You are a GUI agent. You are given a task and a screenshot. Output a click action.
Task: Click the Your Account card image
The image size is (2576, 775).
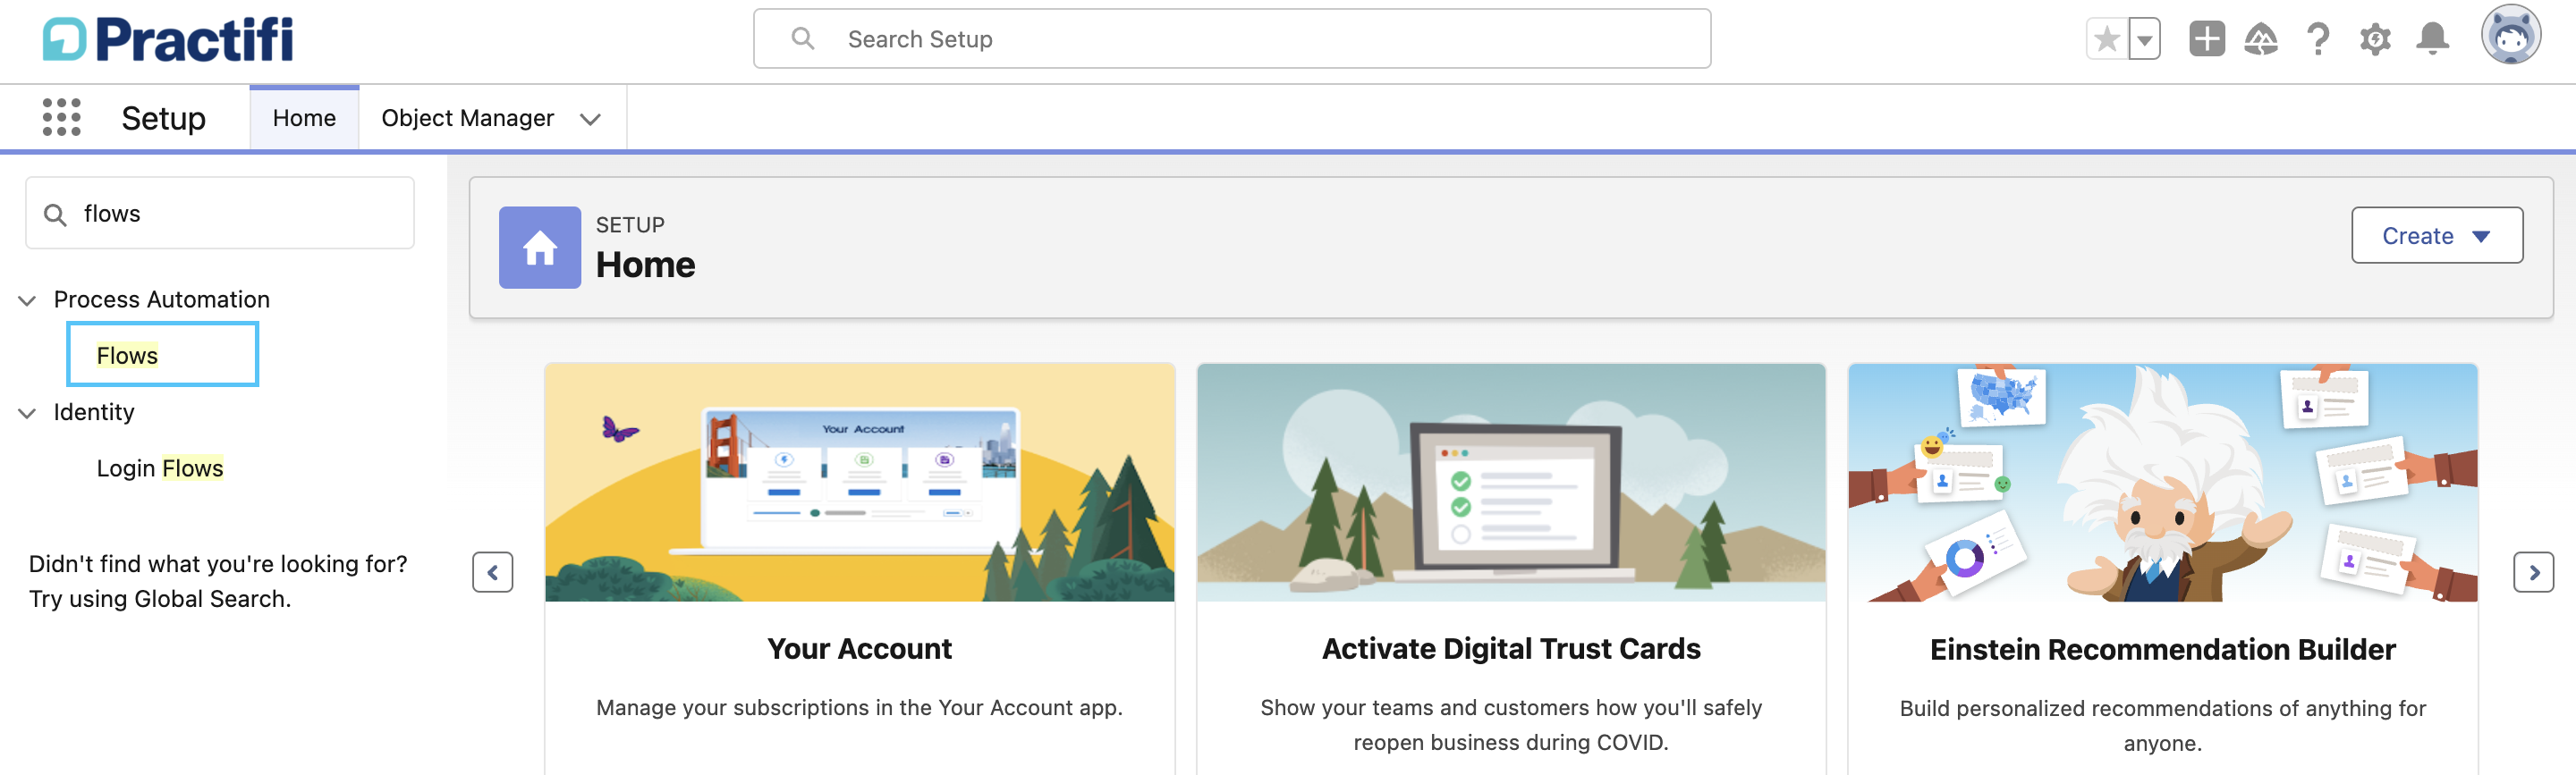859,483
